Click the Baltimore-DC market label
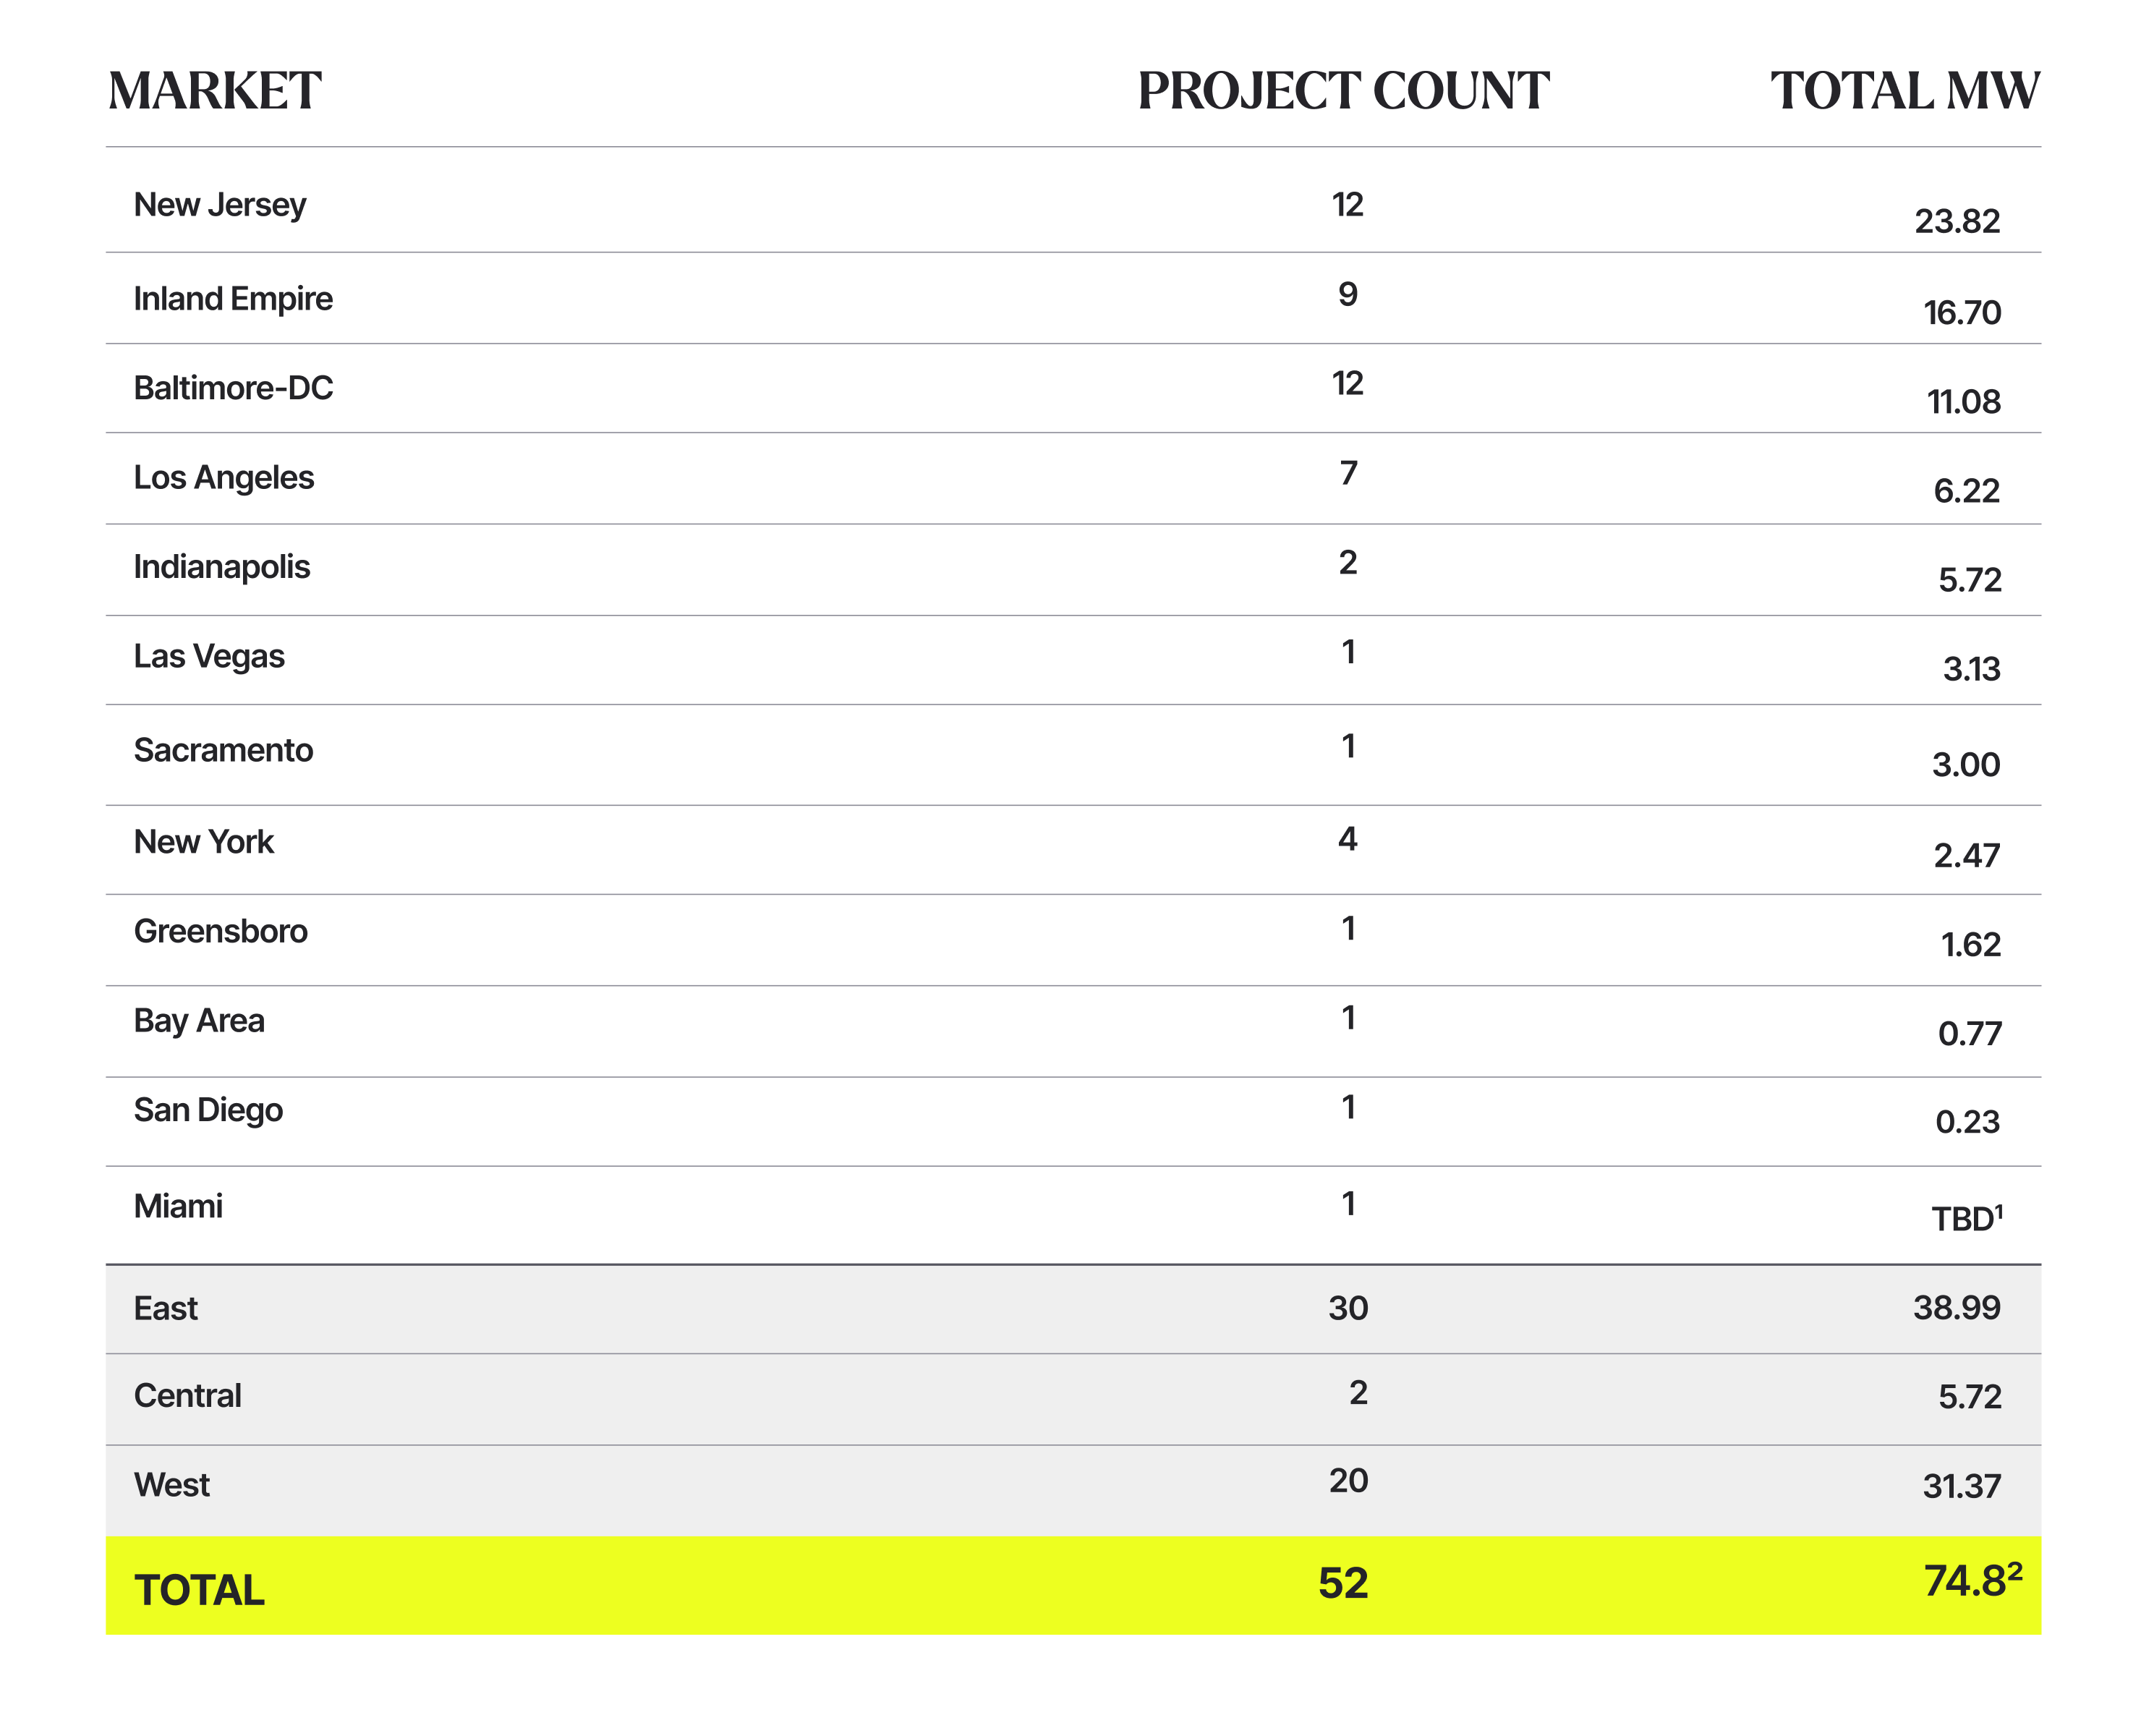Screen dimensions: 2141x1736 click(x=233, y=387)
